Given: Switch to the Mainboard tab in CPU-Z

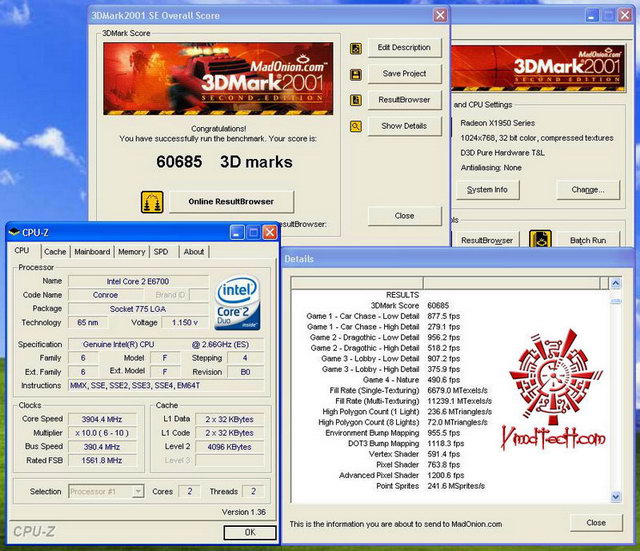Looking at the screenshot, I should [x=92, y=252].
